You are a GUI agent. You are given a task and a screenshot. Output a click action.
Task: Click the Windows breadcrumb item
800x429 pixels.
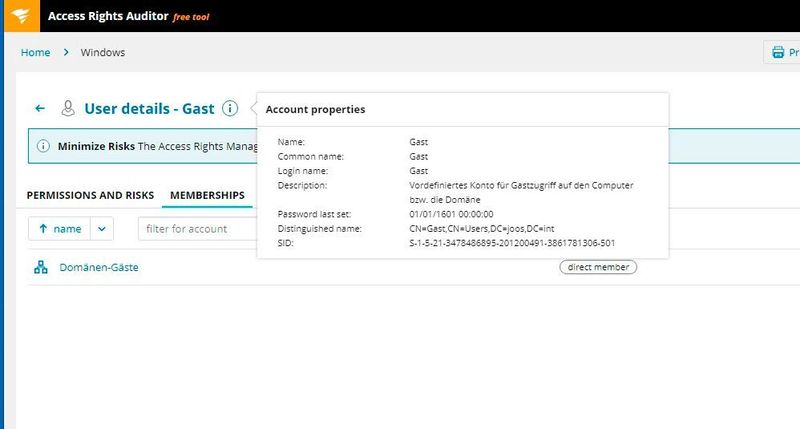pos(102,52)
